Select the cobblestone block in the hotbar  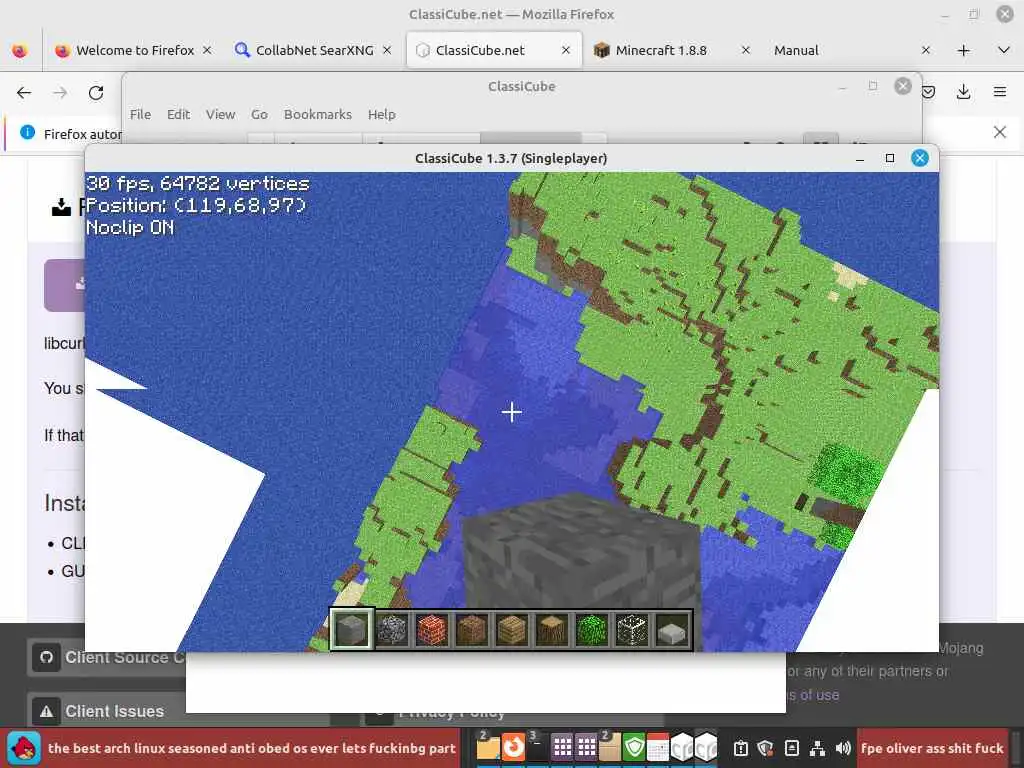392,629
